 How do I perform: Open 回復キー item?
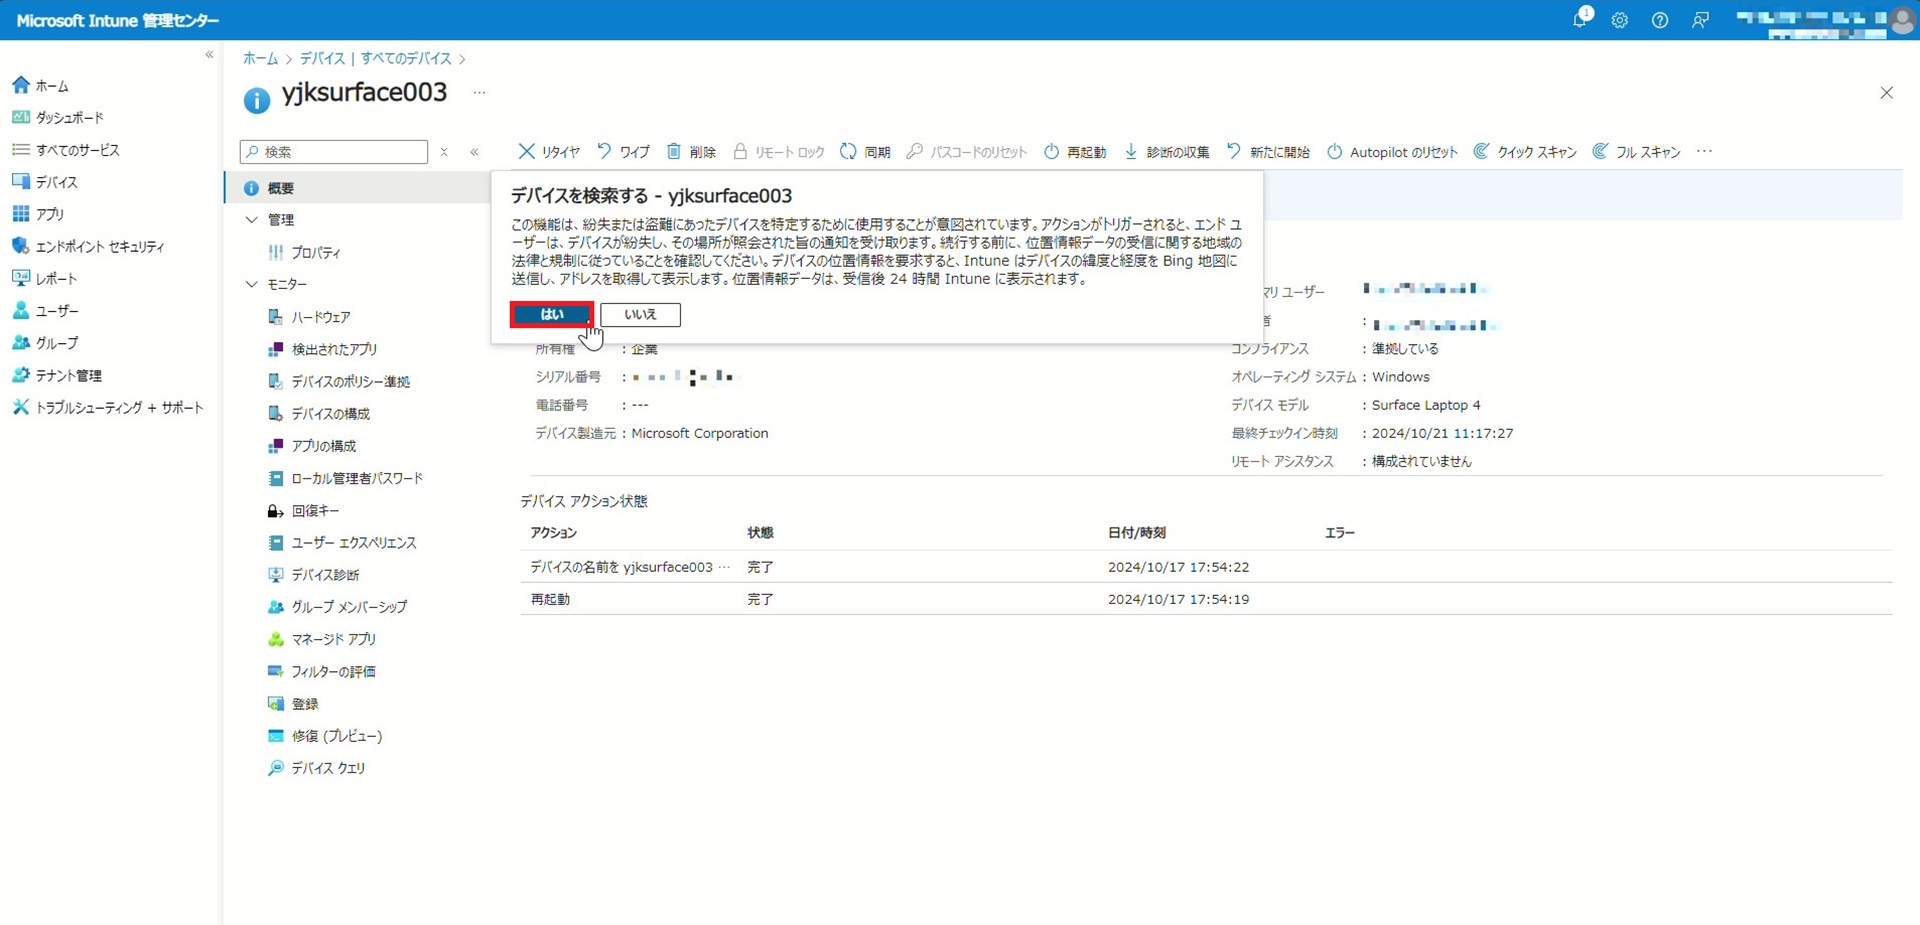[x=304, y=511]
